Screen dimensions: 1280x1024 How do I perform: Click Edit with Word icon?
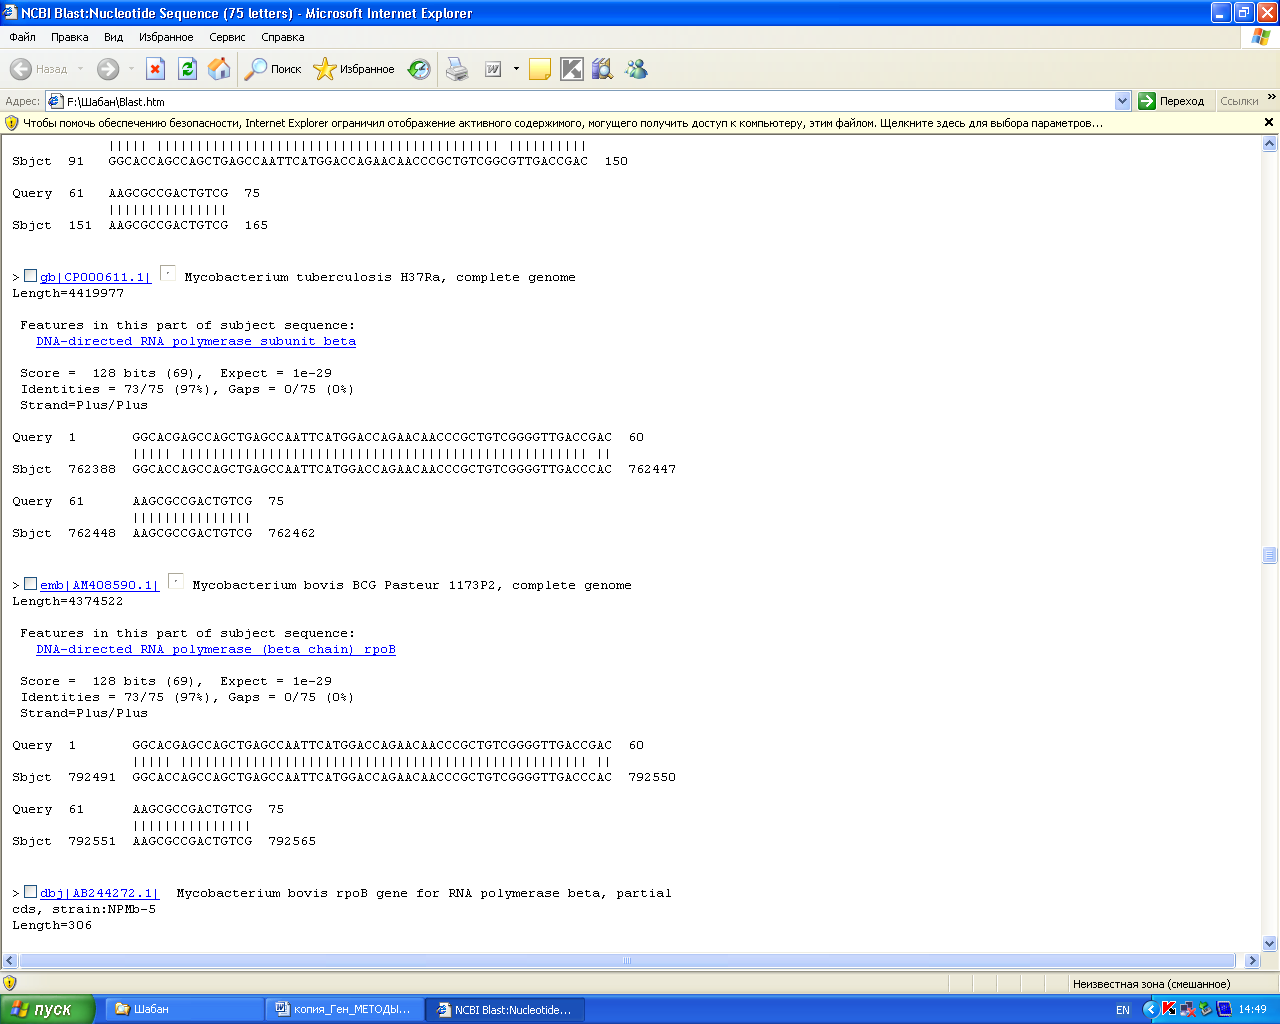click(493, 69)
